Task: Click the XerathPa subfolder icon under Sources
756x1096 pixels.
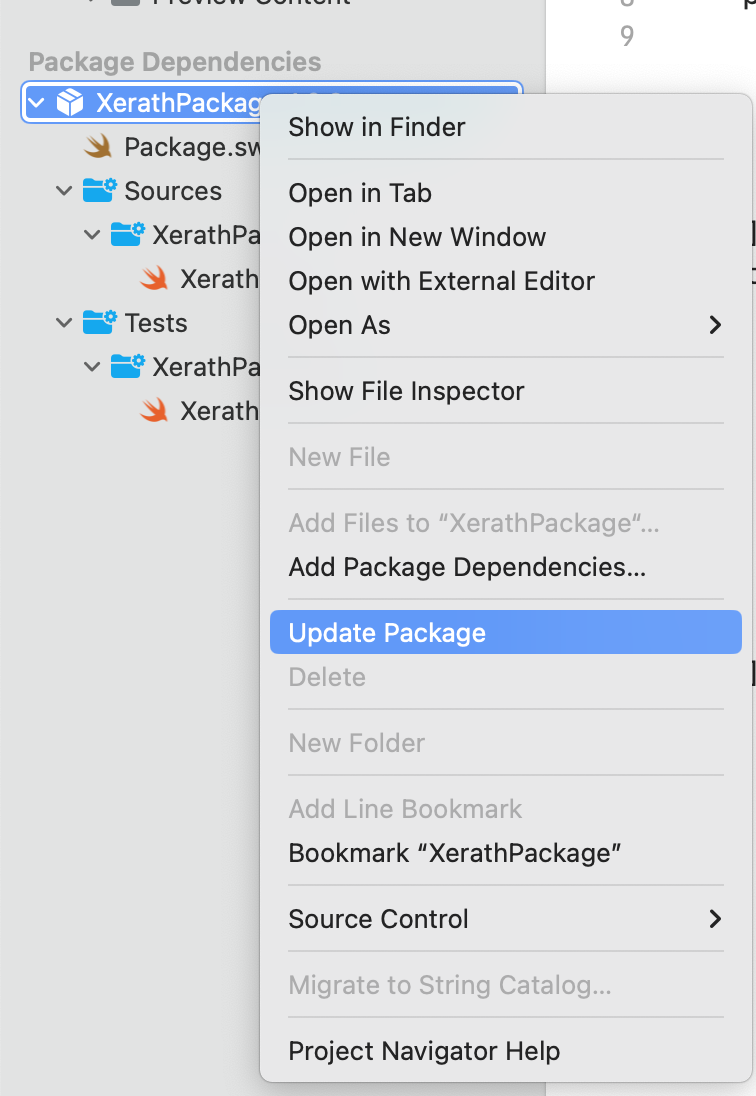Action: click(x=127, y=234)
